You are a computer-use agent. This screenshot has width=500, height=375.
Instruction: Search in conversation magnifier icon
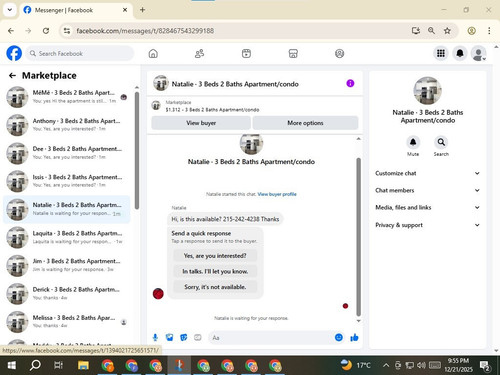[441, 142]
